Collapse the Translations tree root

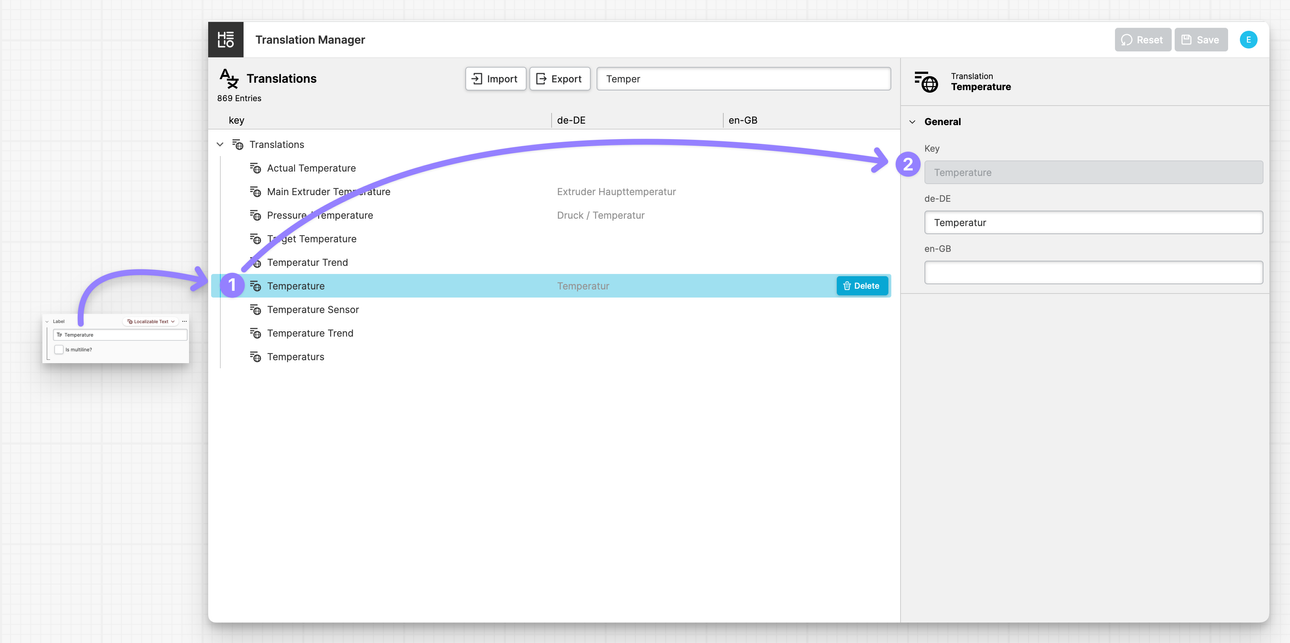(x=220, y=145)
